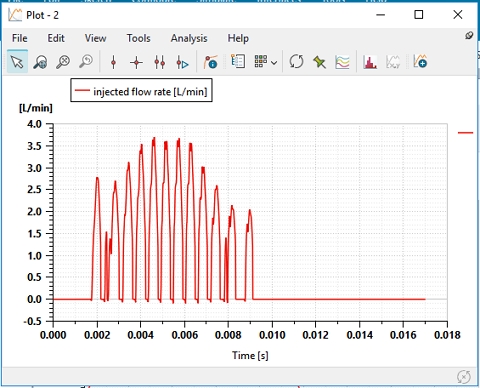Open the curve information icon
The width and height of the screenshot is (480, 388).
click(x=211, y=62)
